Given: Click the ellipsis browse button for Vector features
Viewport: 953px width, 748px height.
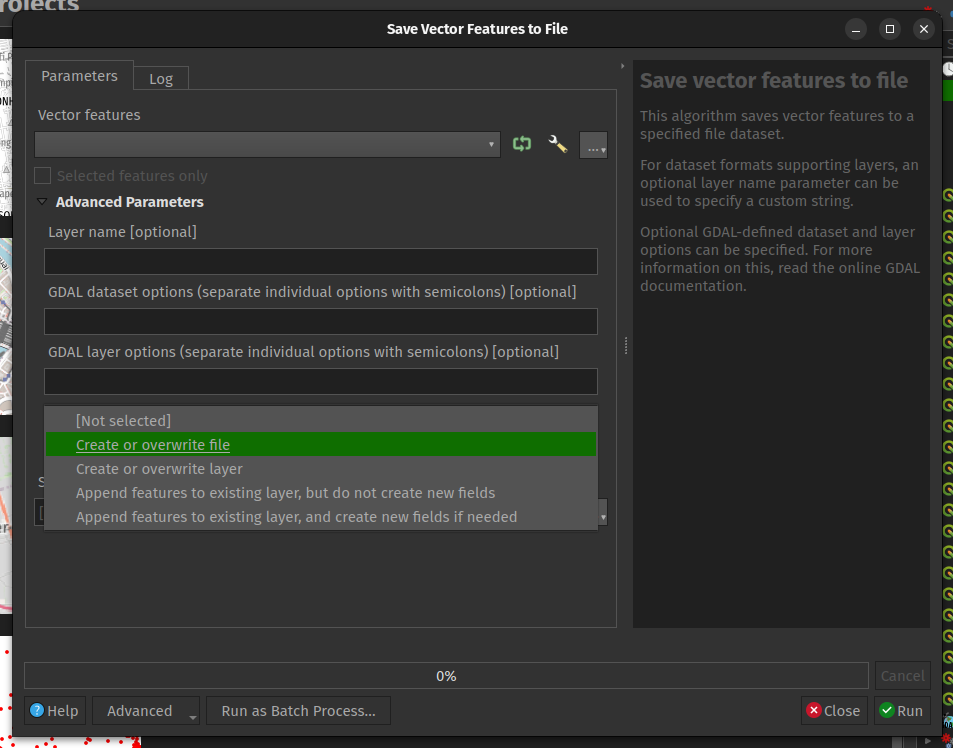Looking at the screenshot, I should pos(593,145).
